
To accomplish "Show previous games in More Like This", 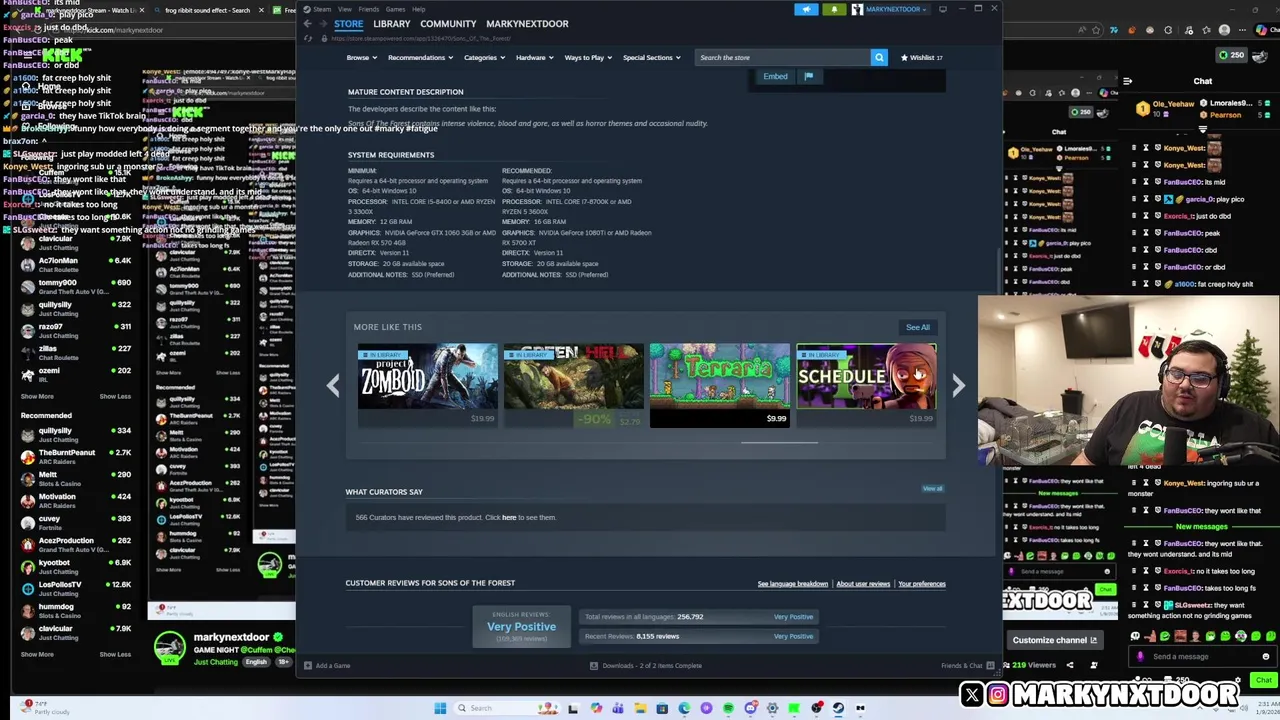I will click(333, 386).
